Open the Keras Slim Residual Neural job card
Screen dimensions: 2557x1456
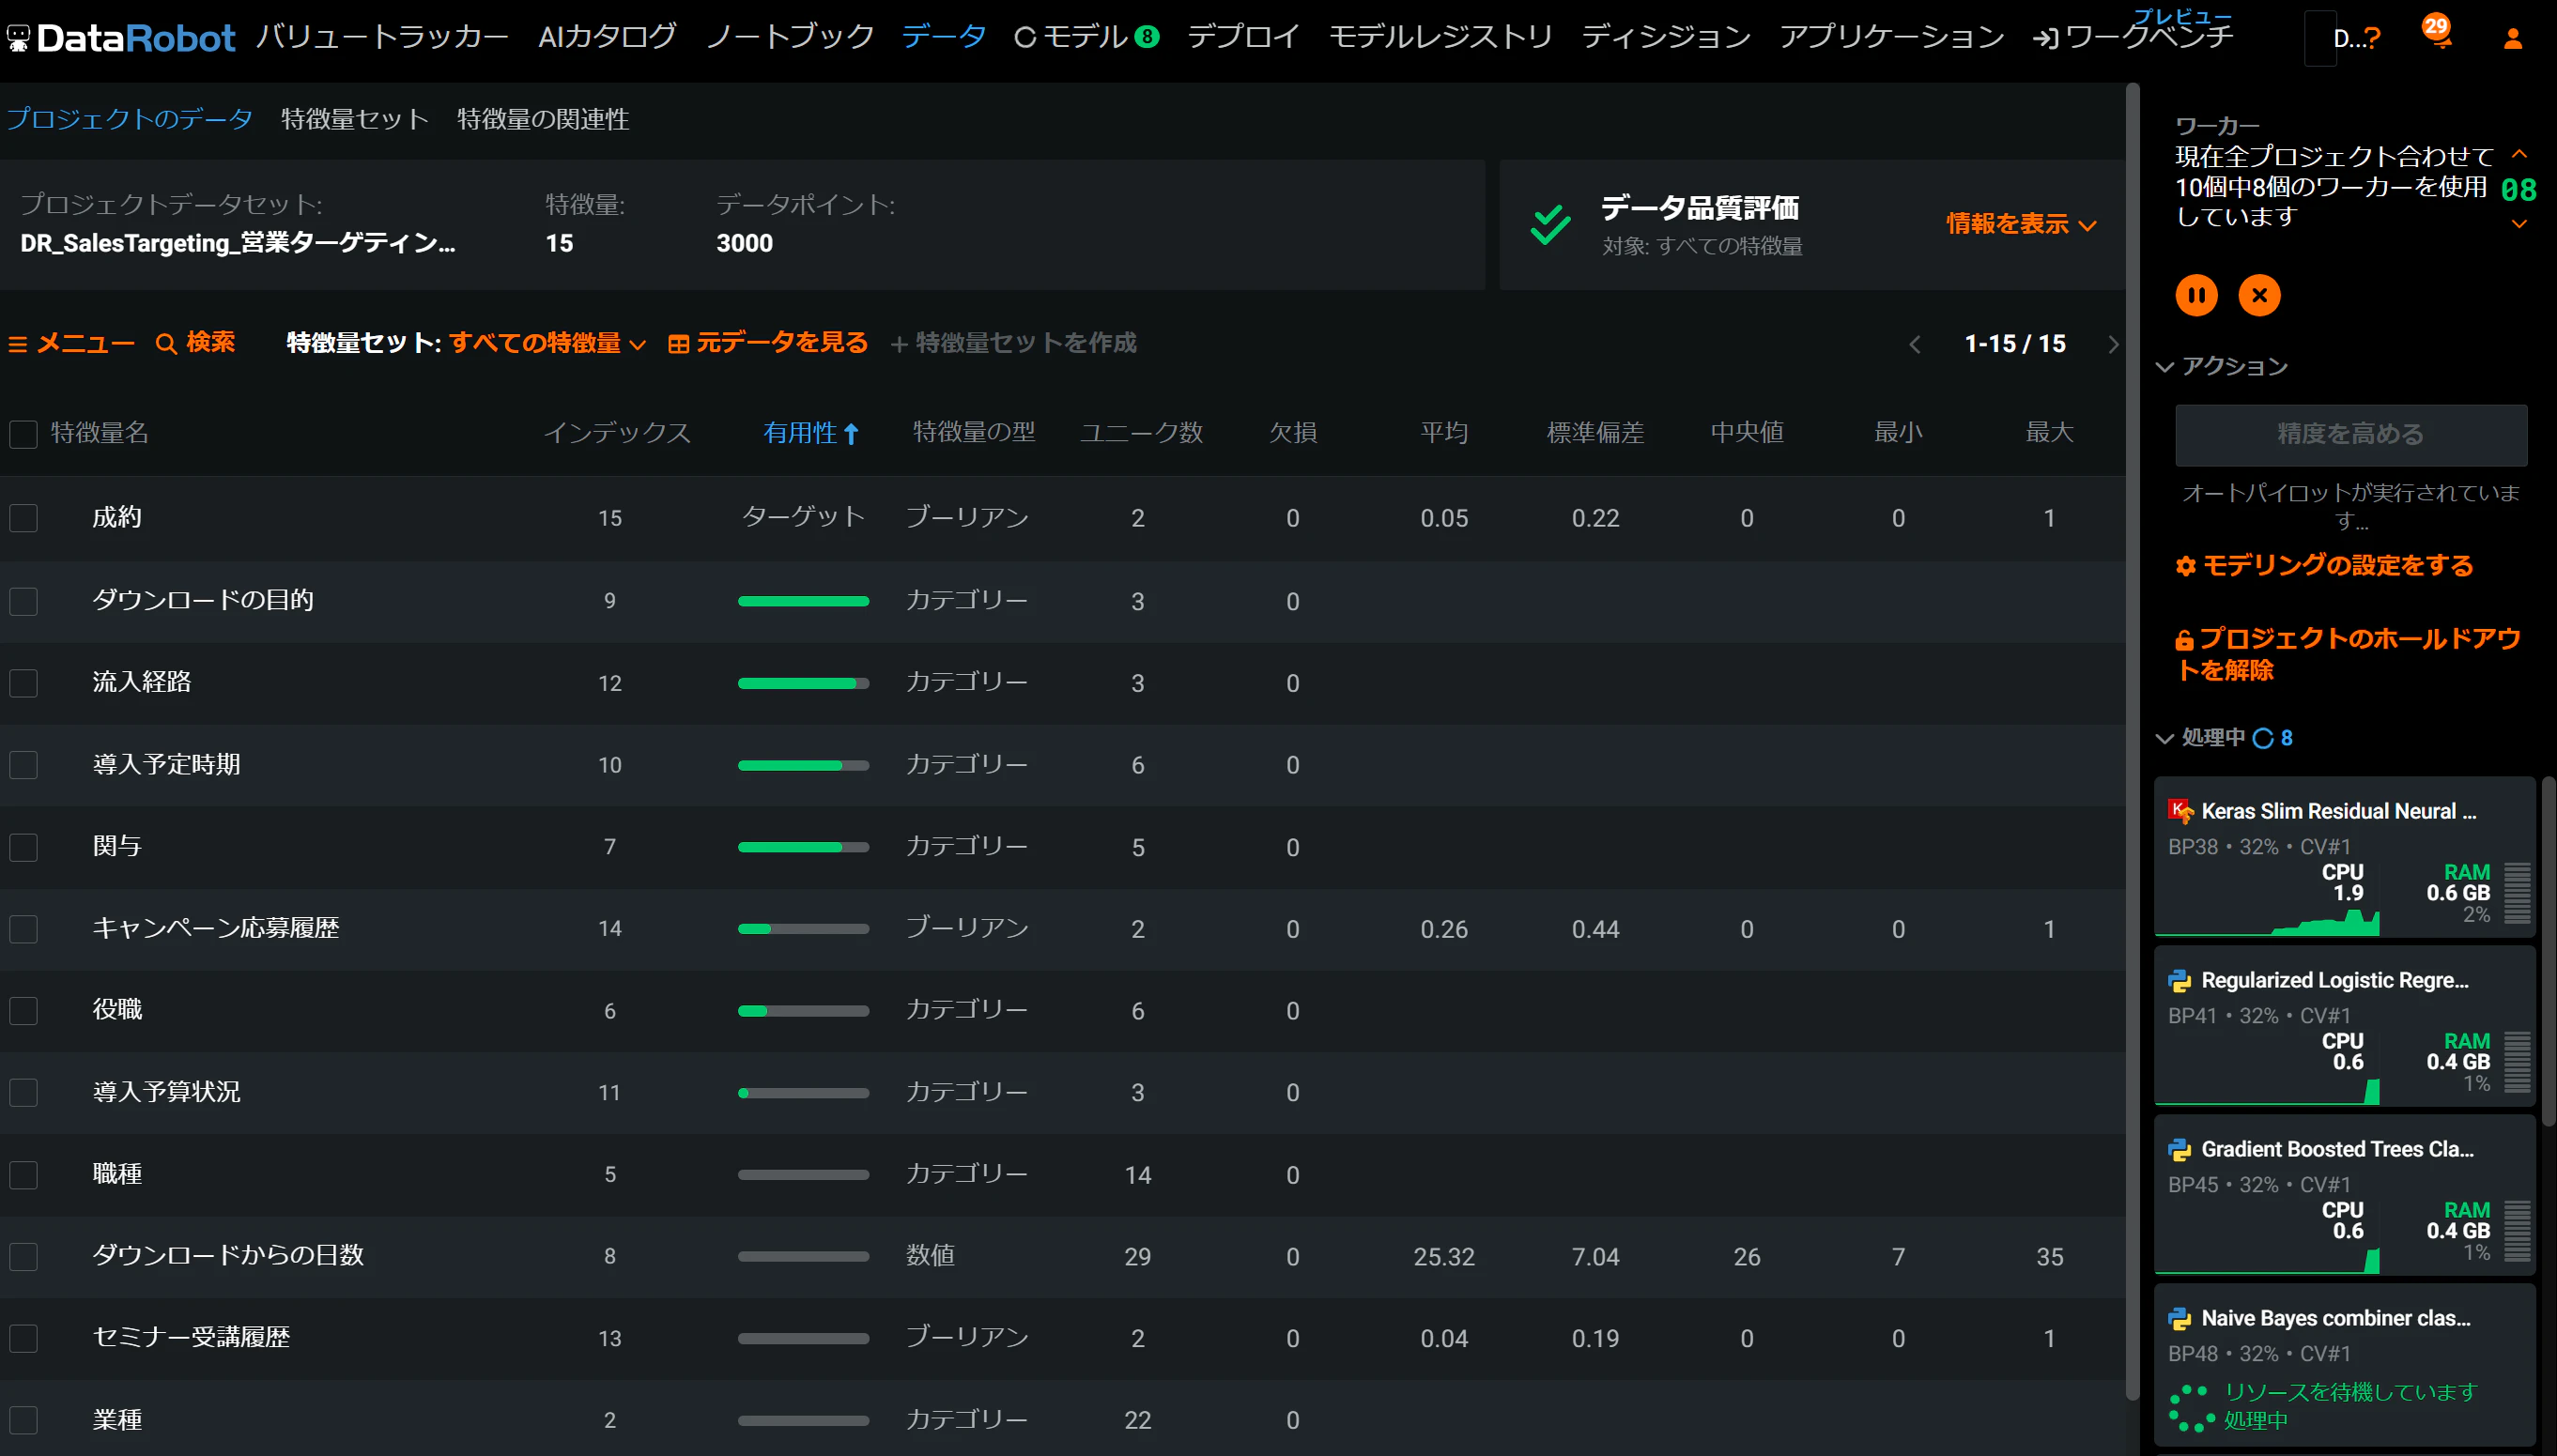[2344, 857]
